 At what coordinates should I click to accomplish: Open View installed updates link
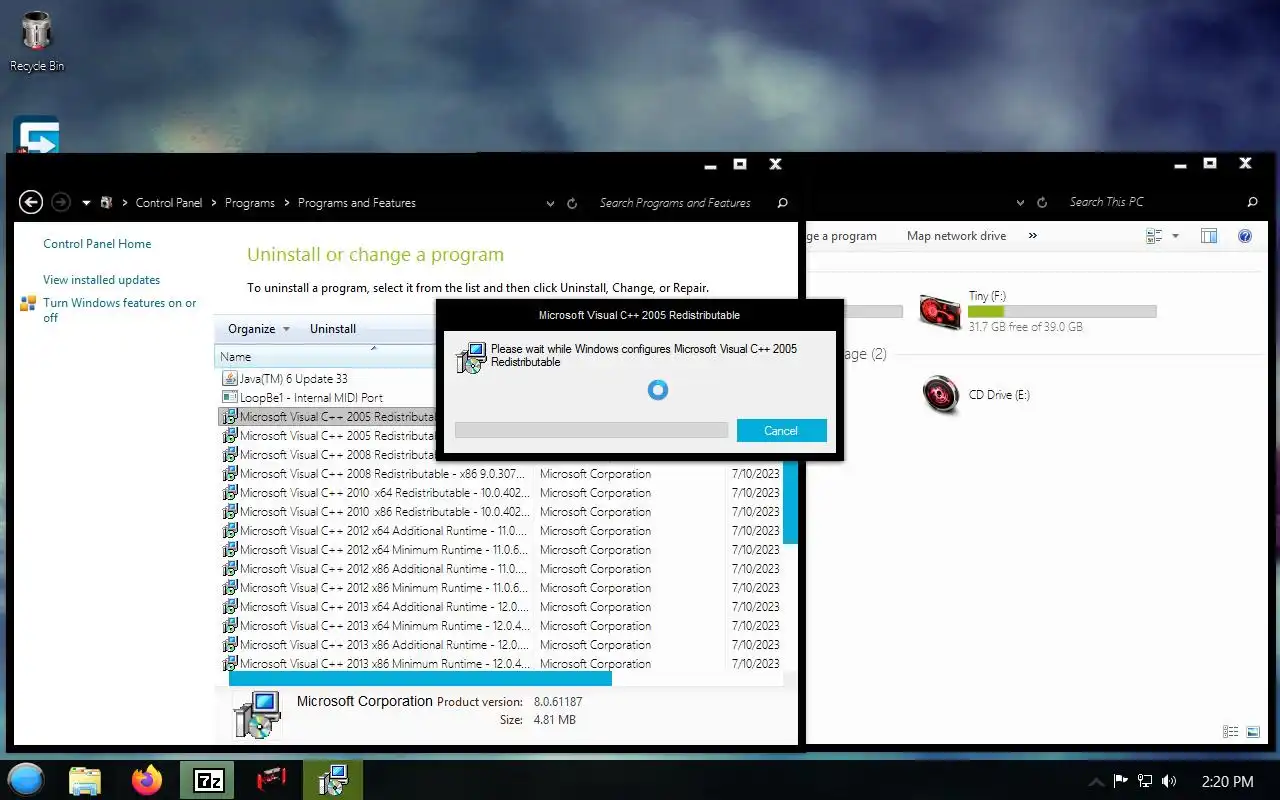(101, 280)
